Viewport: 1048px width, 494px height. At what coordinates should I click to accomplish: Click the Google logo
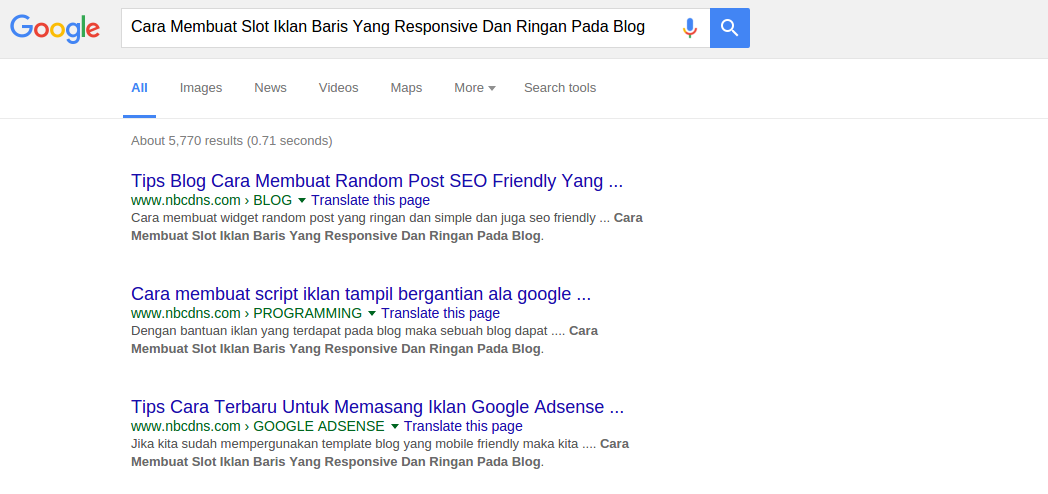click(55, 28)
